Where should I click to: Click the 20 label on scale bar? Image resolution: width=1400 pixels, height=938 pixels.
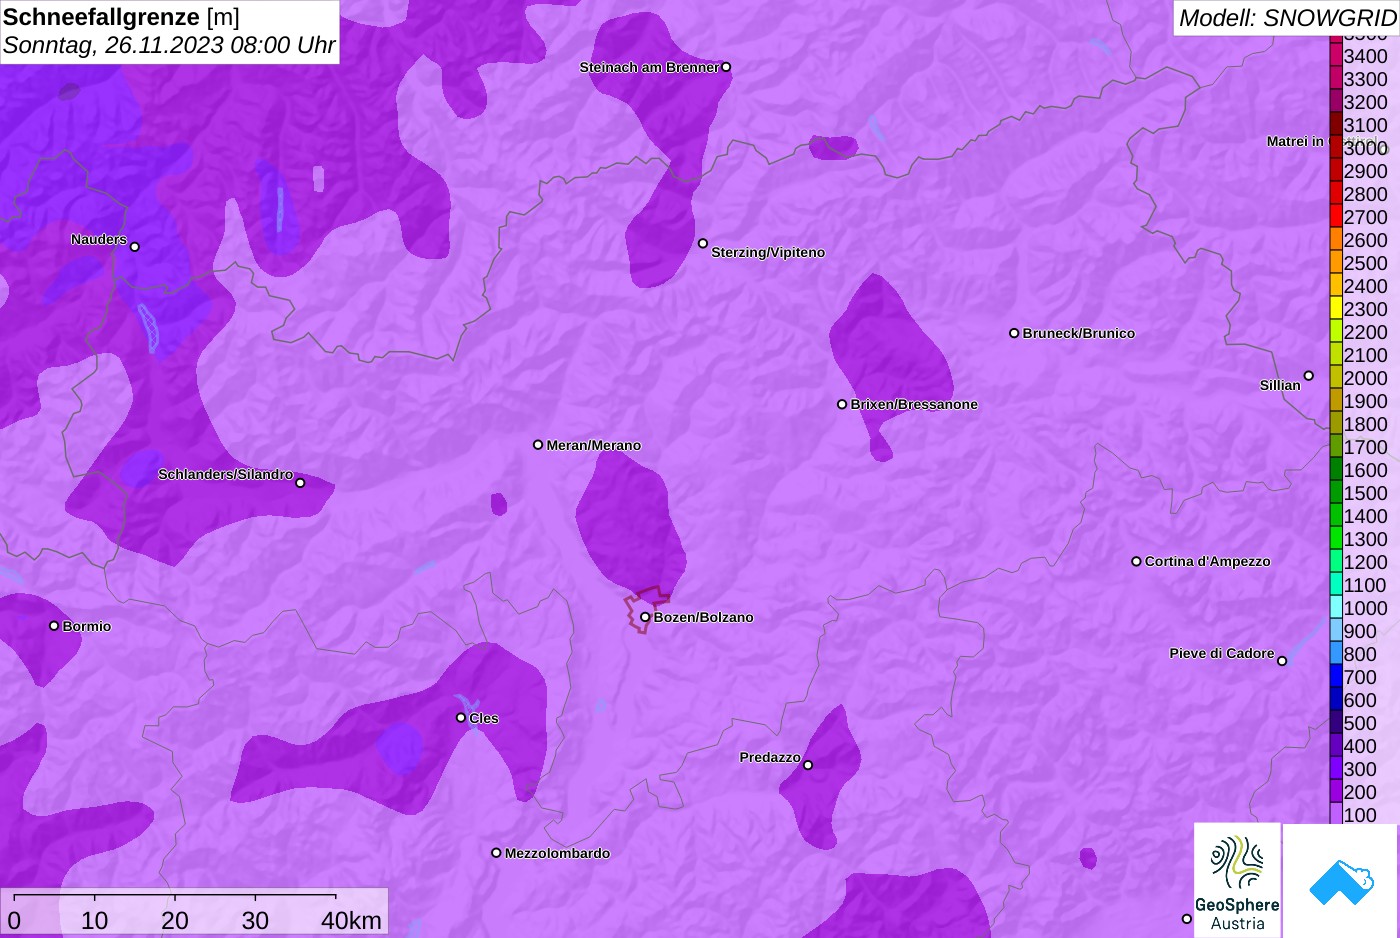[x=175, y=920]
